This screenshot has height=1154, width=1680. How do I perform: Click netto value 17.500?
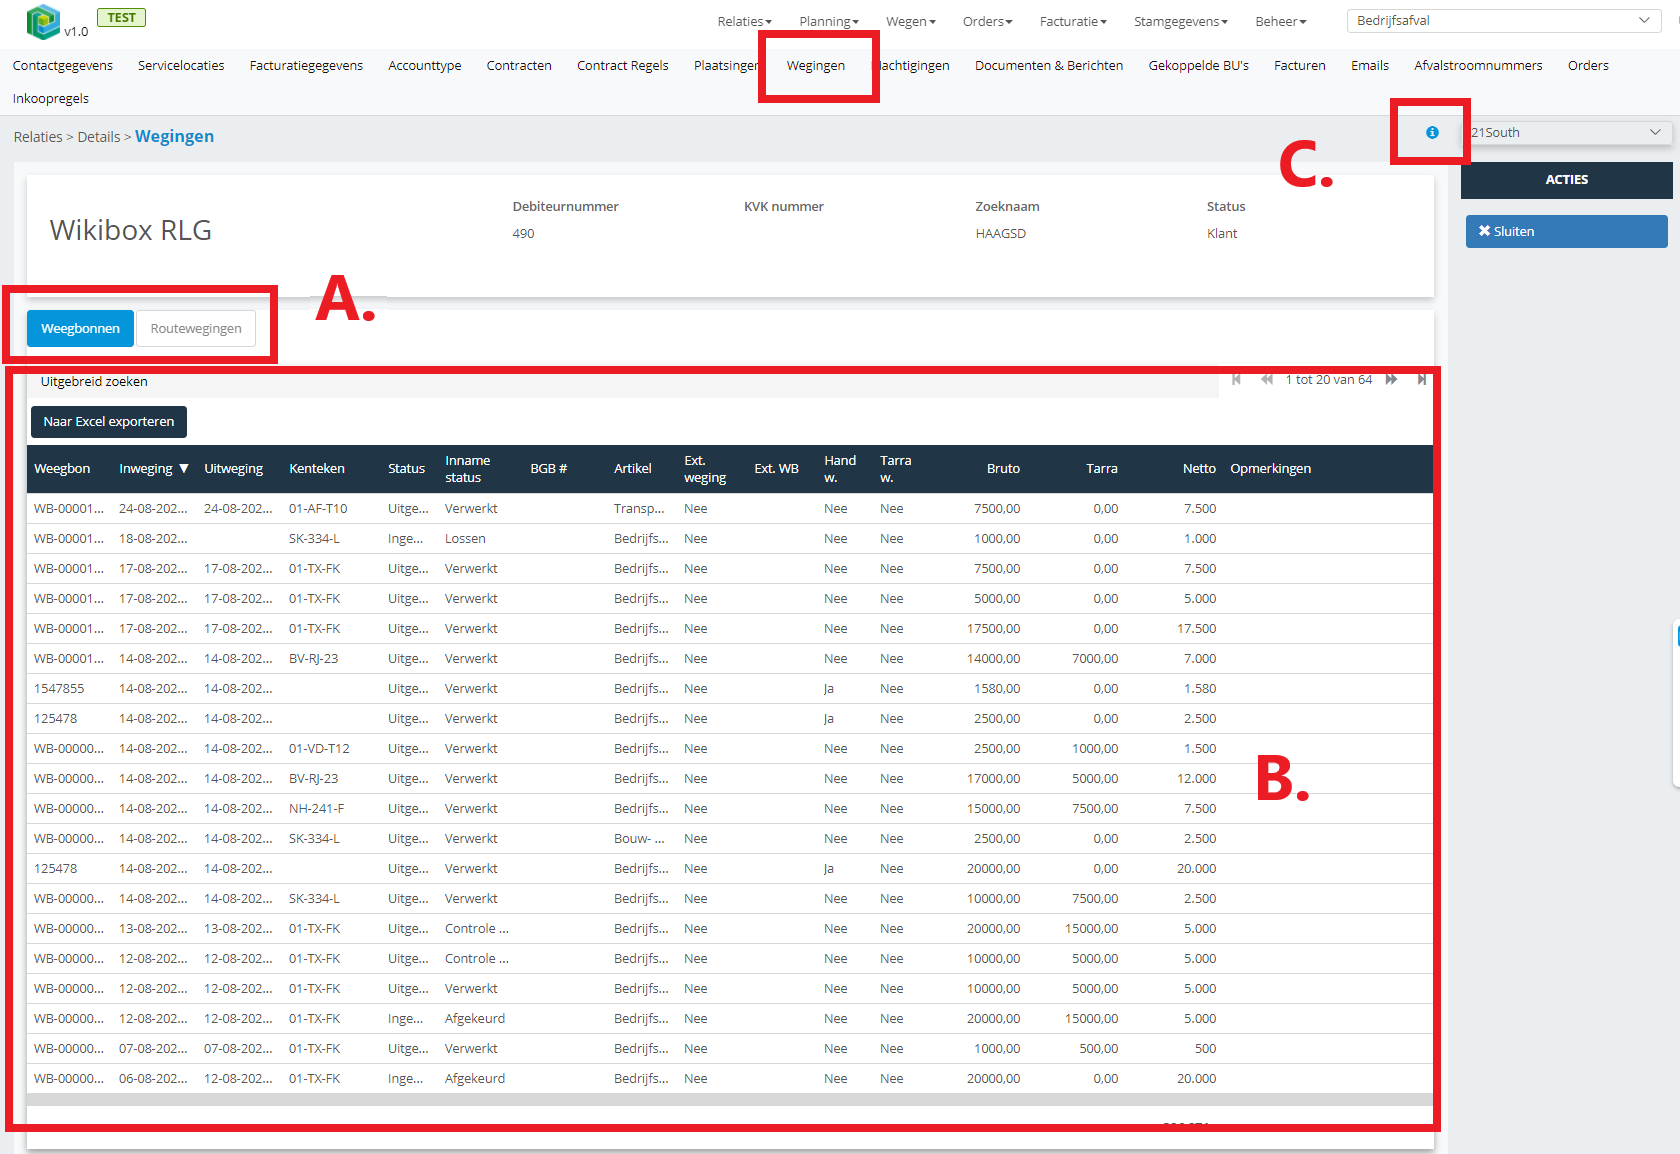(1197, 628)
